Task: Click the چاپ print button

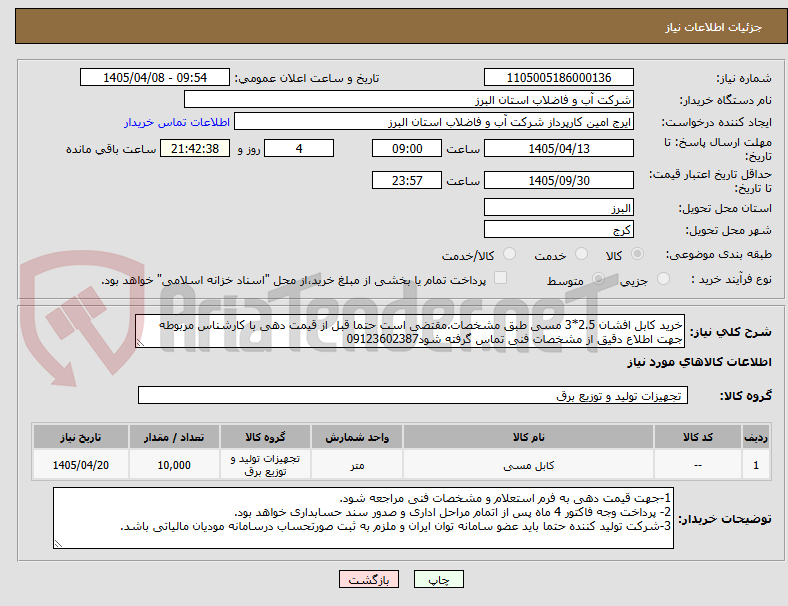Action: coord(439,579)
